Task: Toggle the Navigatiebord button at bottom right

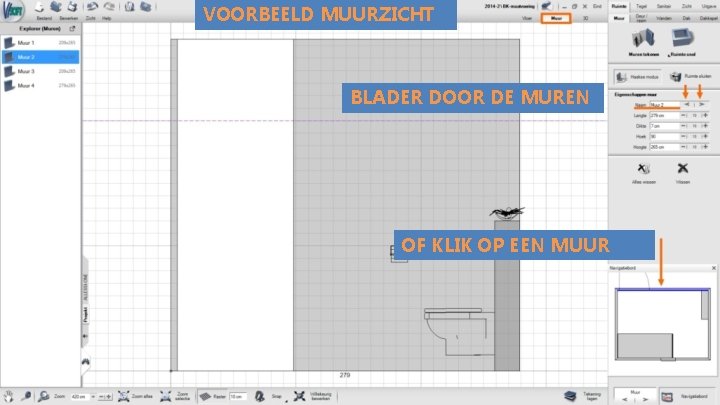Action: [687, 396]
